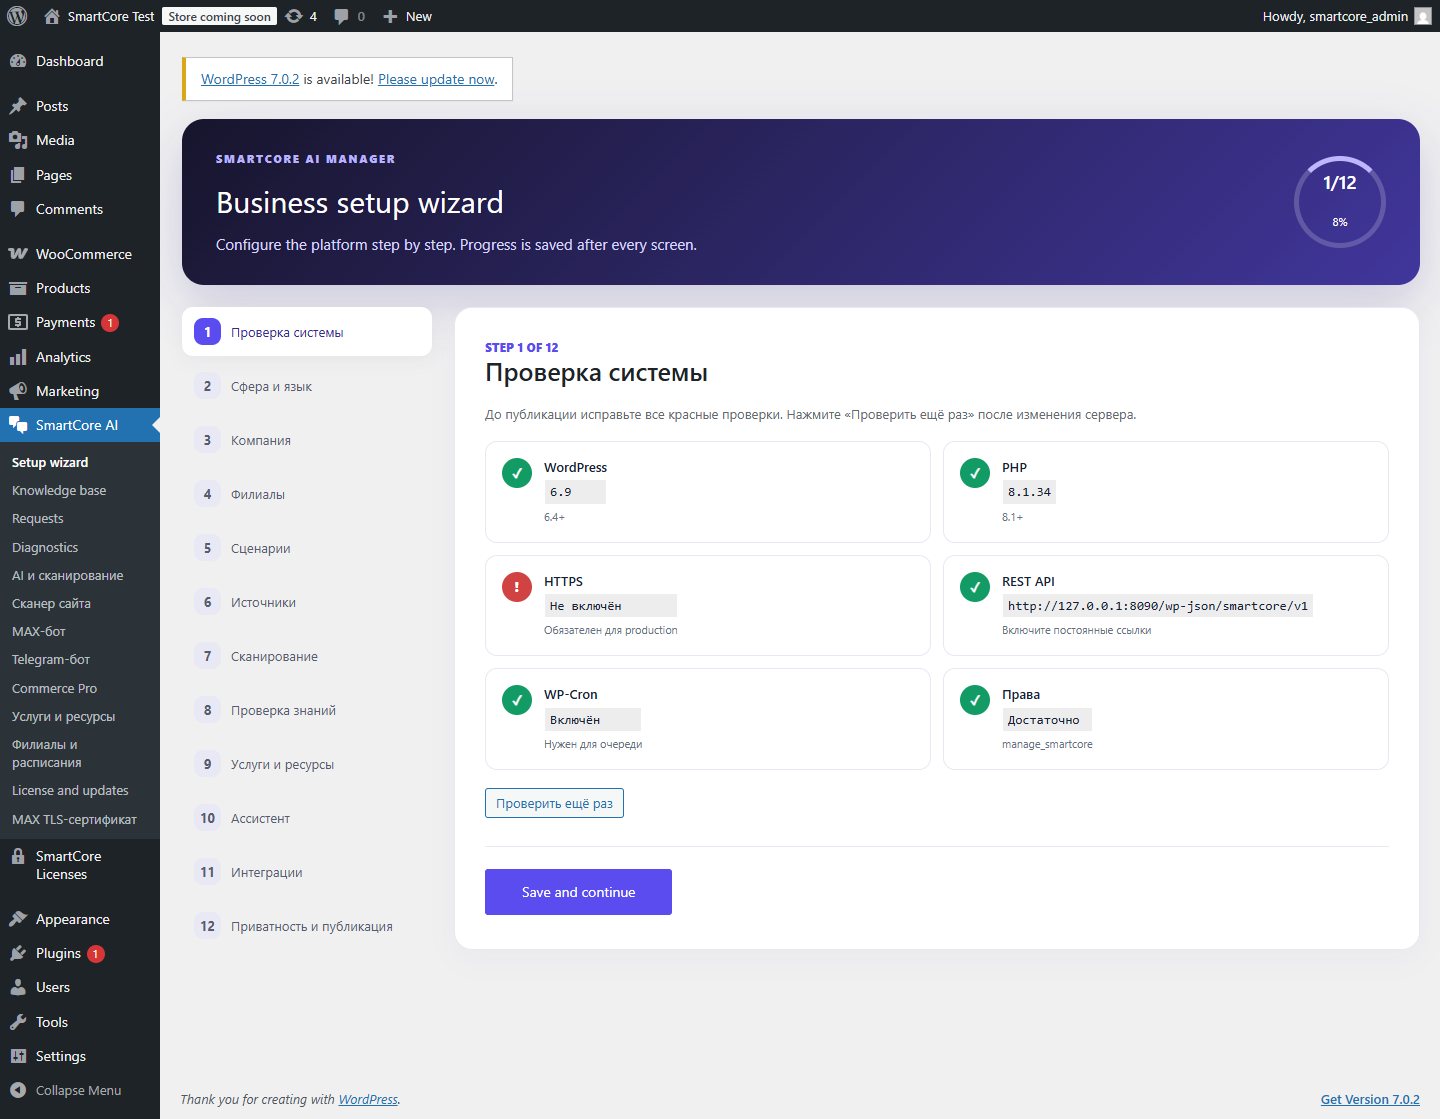The height and width of the screenshot is (1119, 1440).
Task: Select wizard step 5 Сценарии
Action: tap(307, 548)
